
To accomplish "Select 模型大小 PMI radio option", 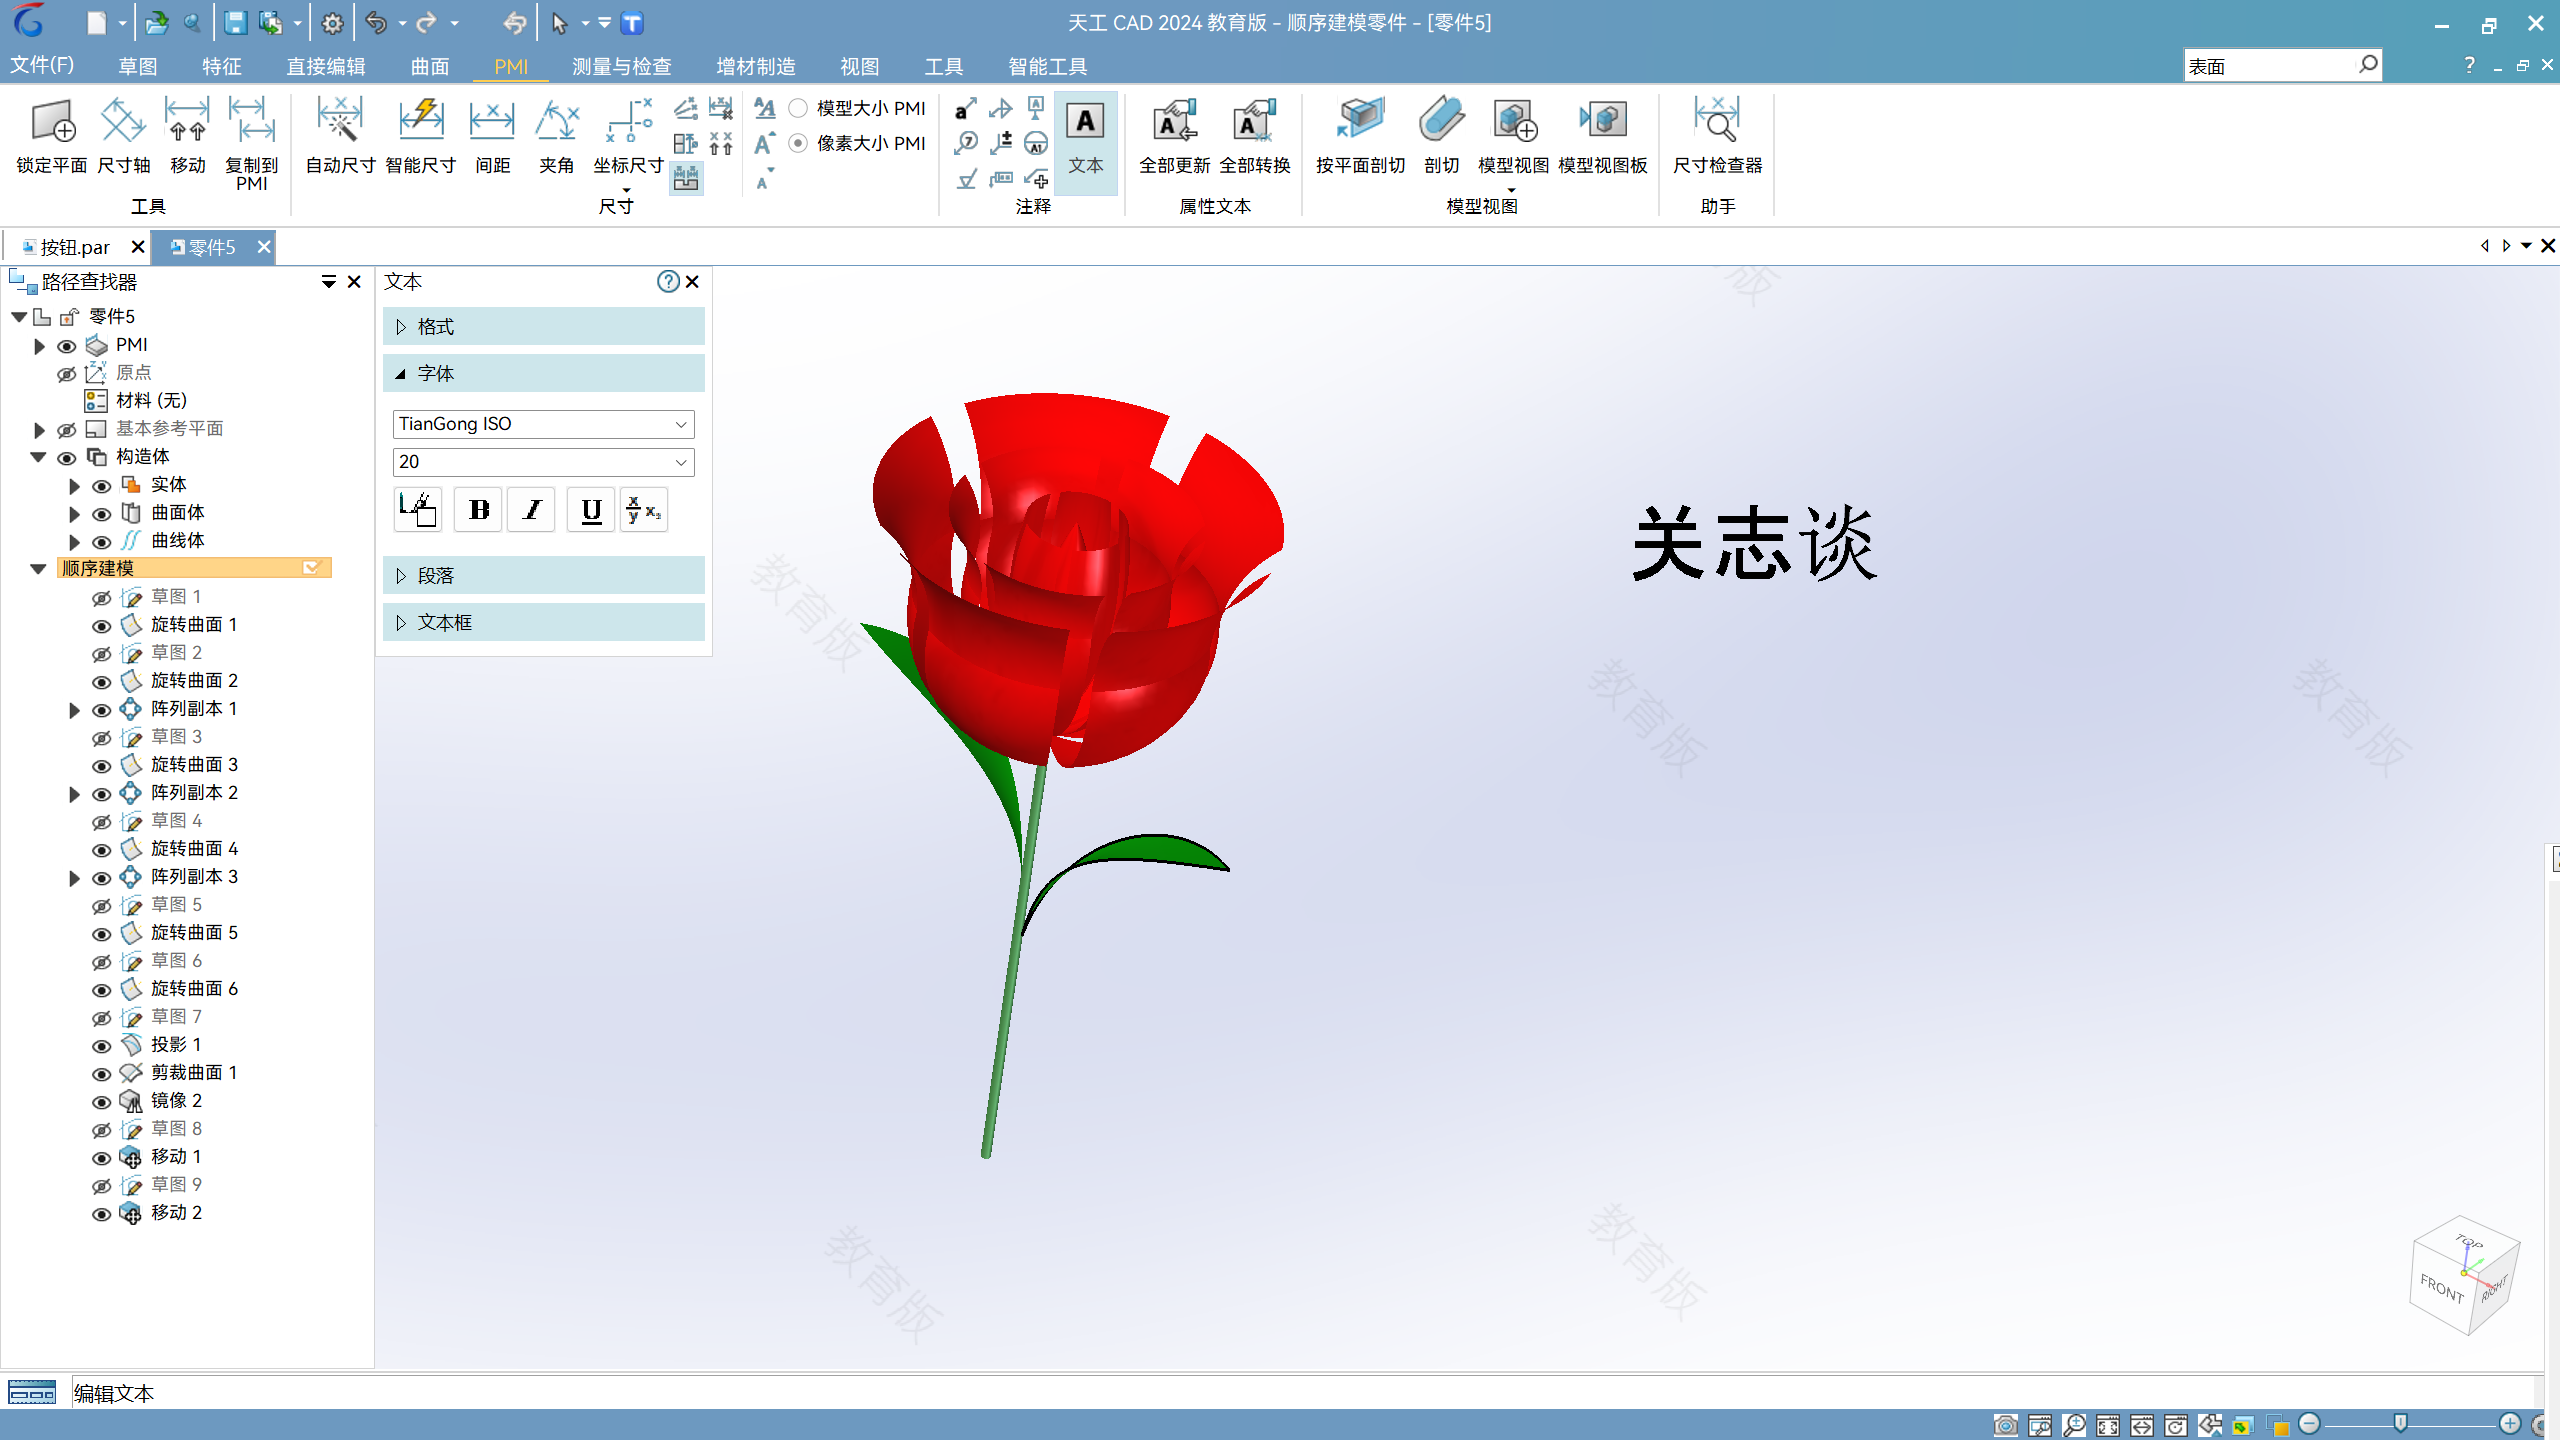I will (798, 108).
